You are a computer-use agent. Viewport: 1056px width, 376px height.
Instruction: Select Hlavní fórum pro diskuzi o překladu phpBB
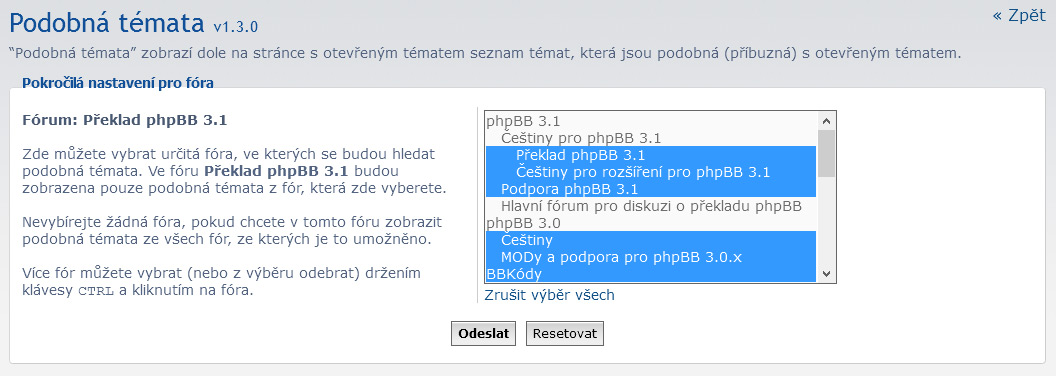coord(651,206)
